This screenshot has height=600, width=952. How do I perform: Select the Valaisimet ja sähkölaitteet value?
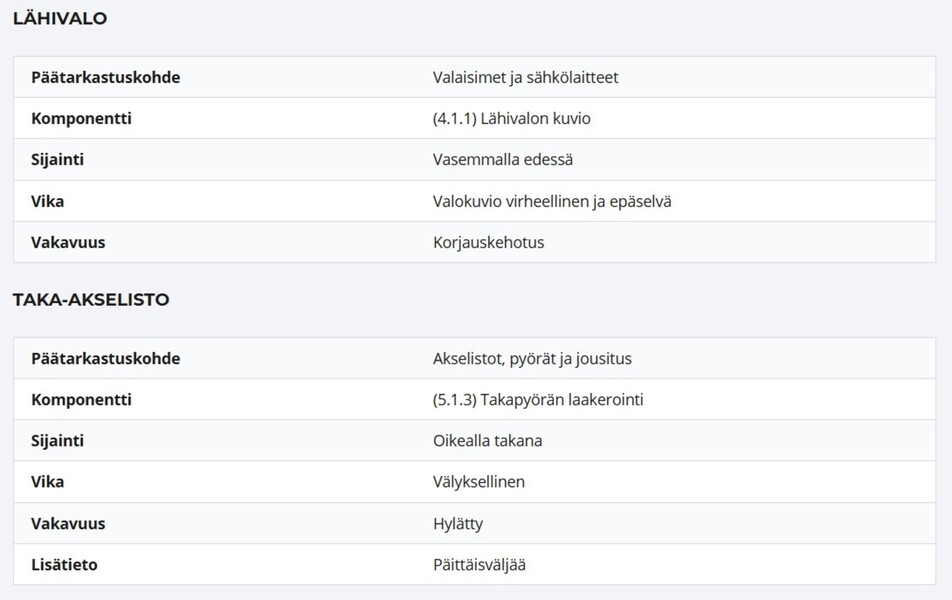pos(525,78)
